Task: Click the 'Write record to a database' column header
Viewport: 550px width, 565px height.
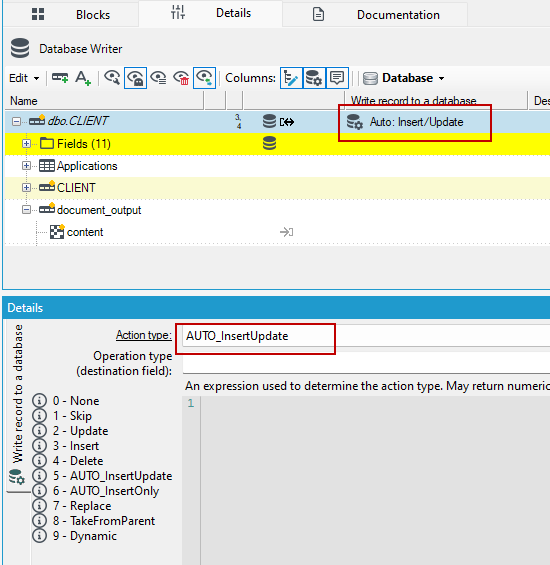Action: click(436, 101)
